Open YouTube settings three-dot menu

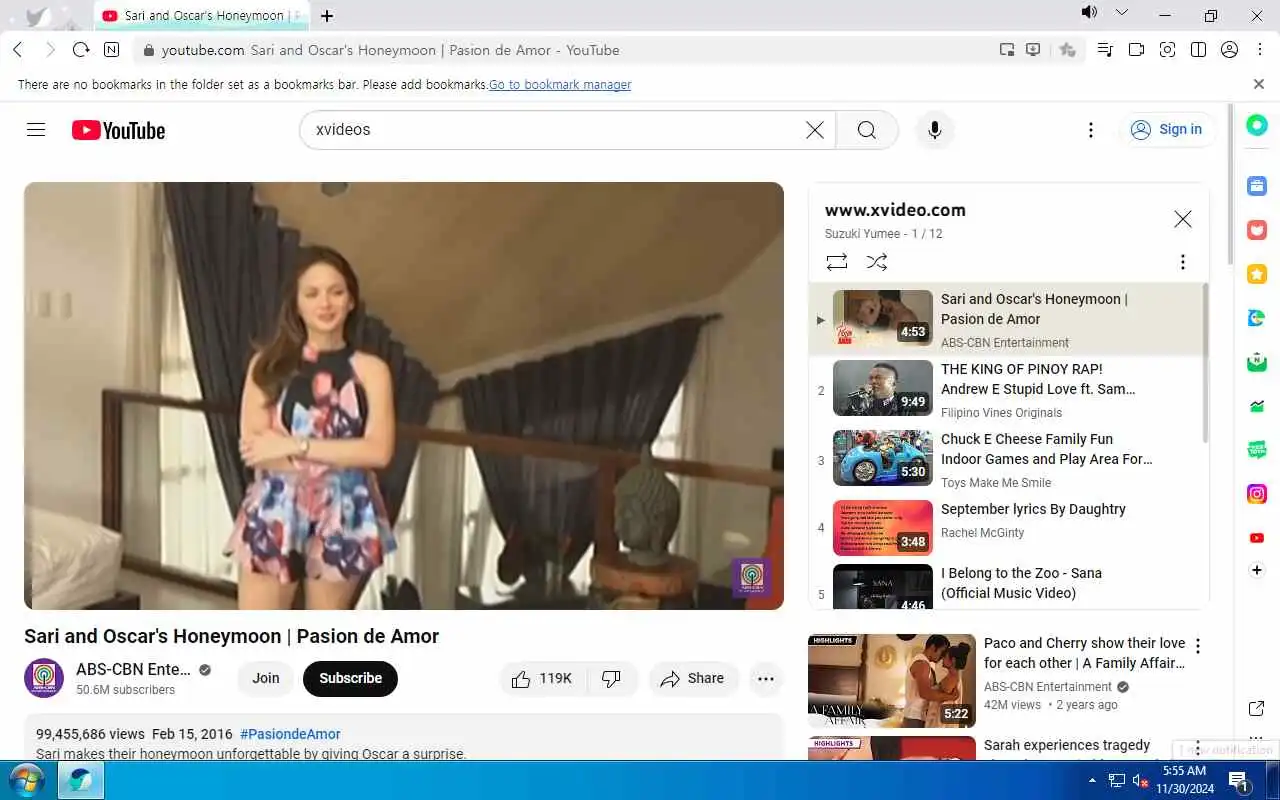1091,130
